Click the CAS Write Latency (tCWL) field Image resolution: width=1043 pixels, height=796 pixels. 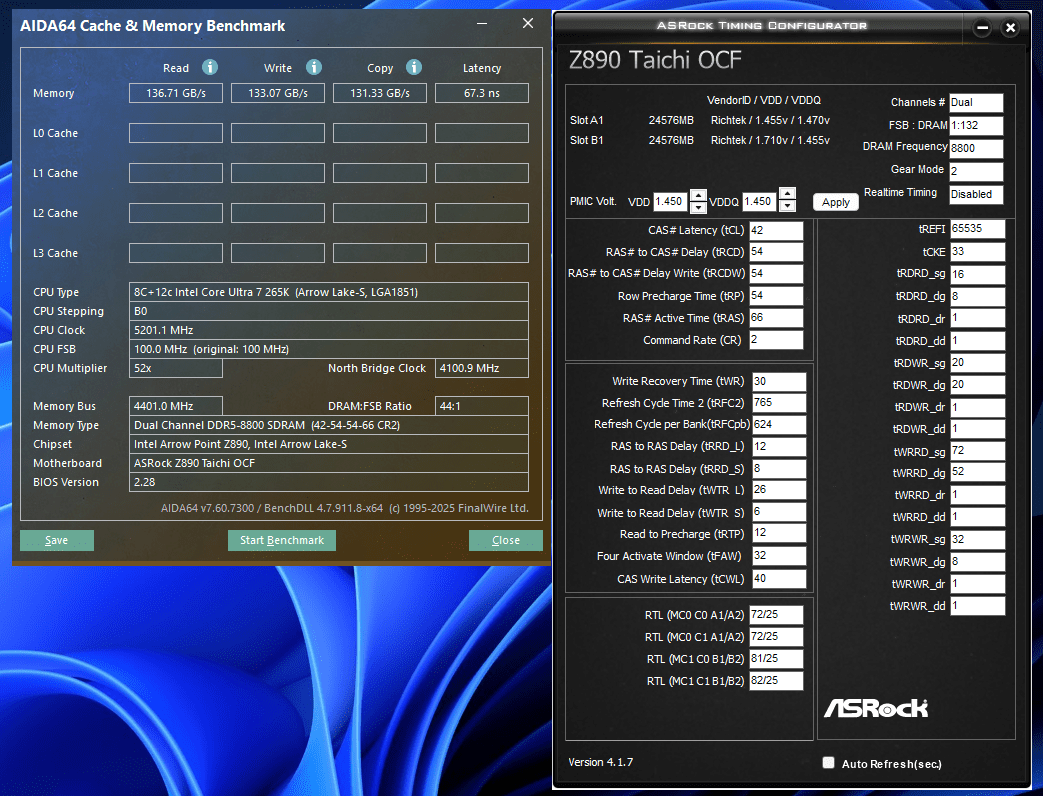[x=779, y=579]
